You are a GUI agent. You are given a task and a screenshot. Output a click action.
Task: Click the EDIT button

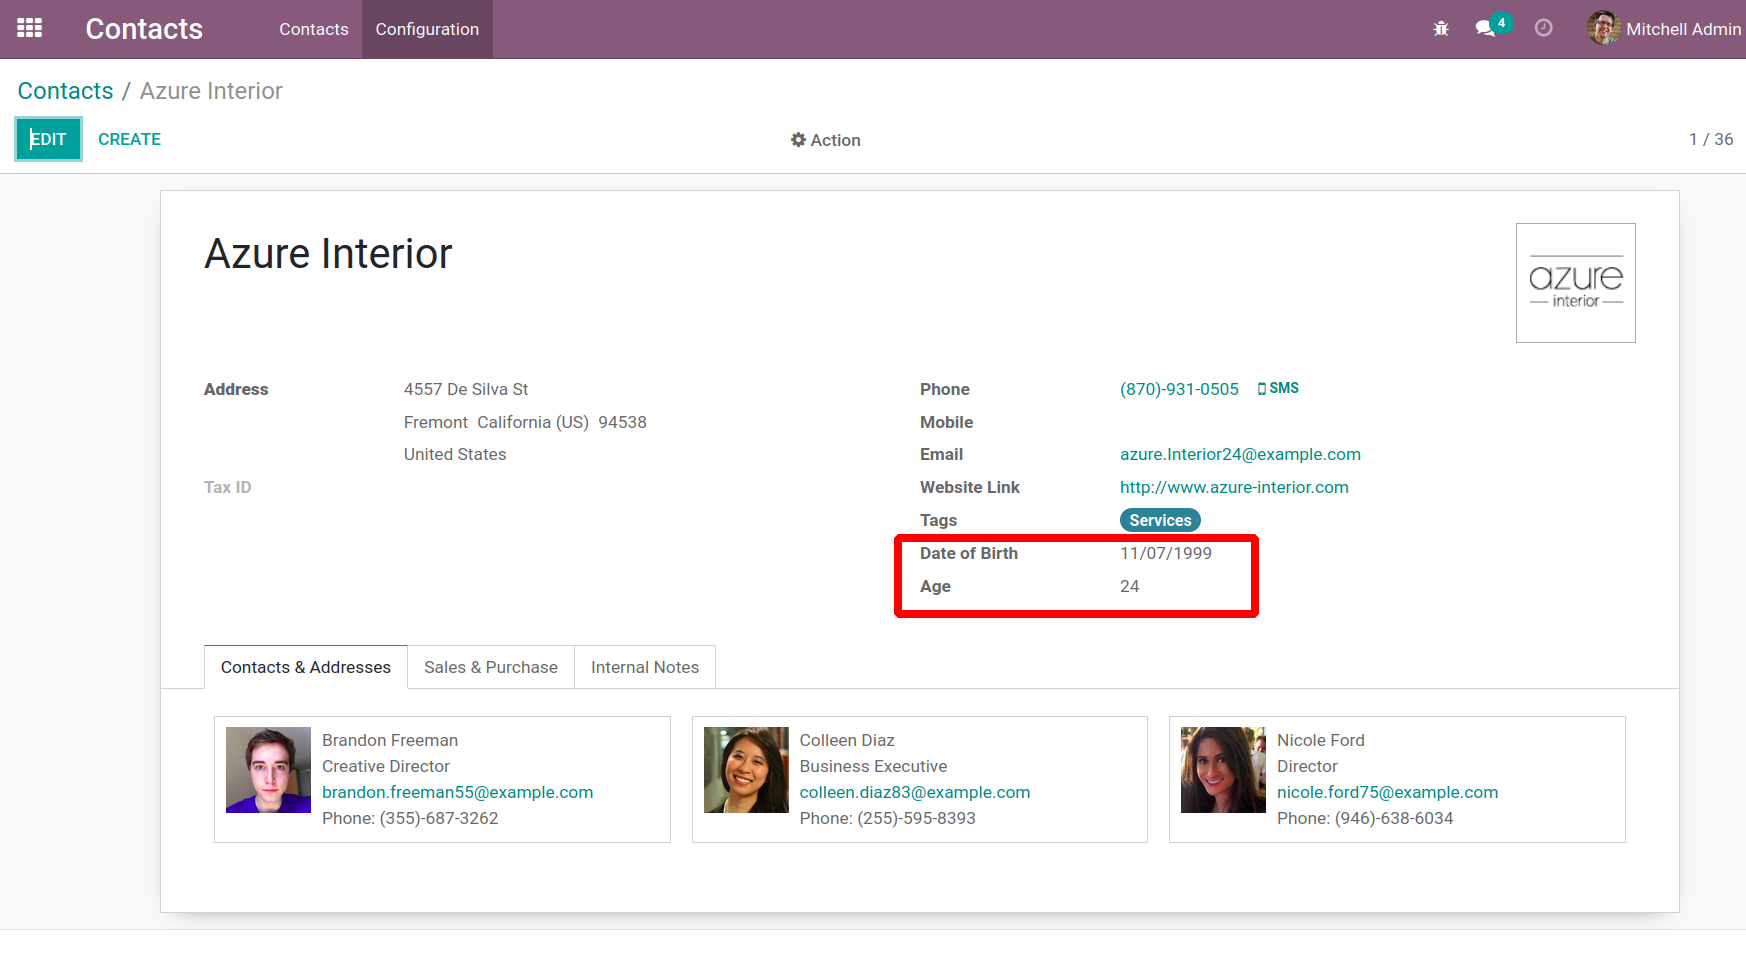48,139
